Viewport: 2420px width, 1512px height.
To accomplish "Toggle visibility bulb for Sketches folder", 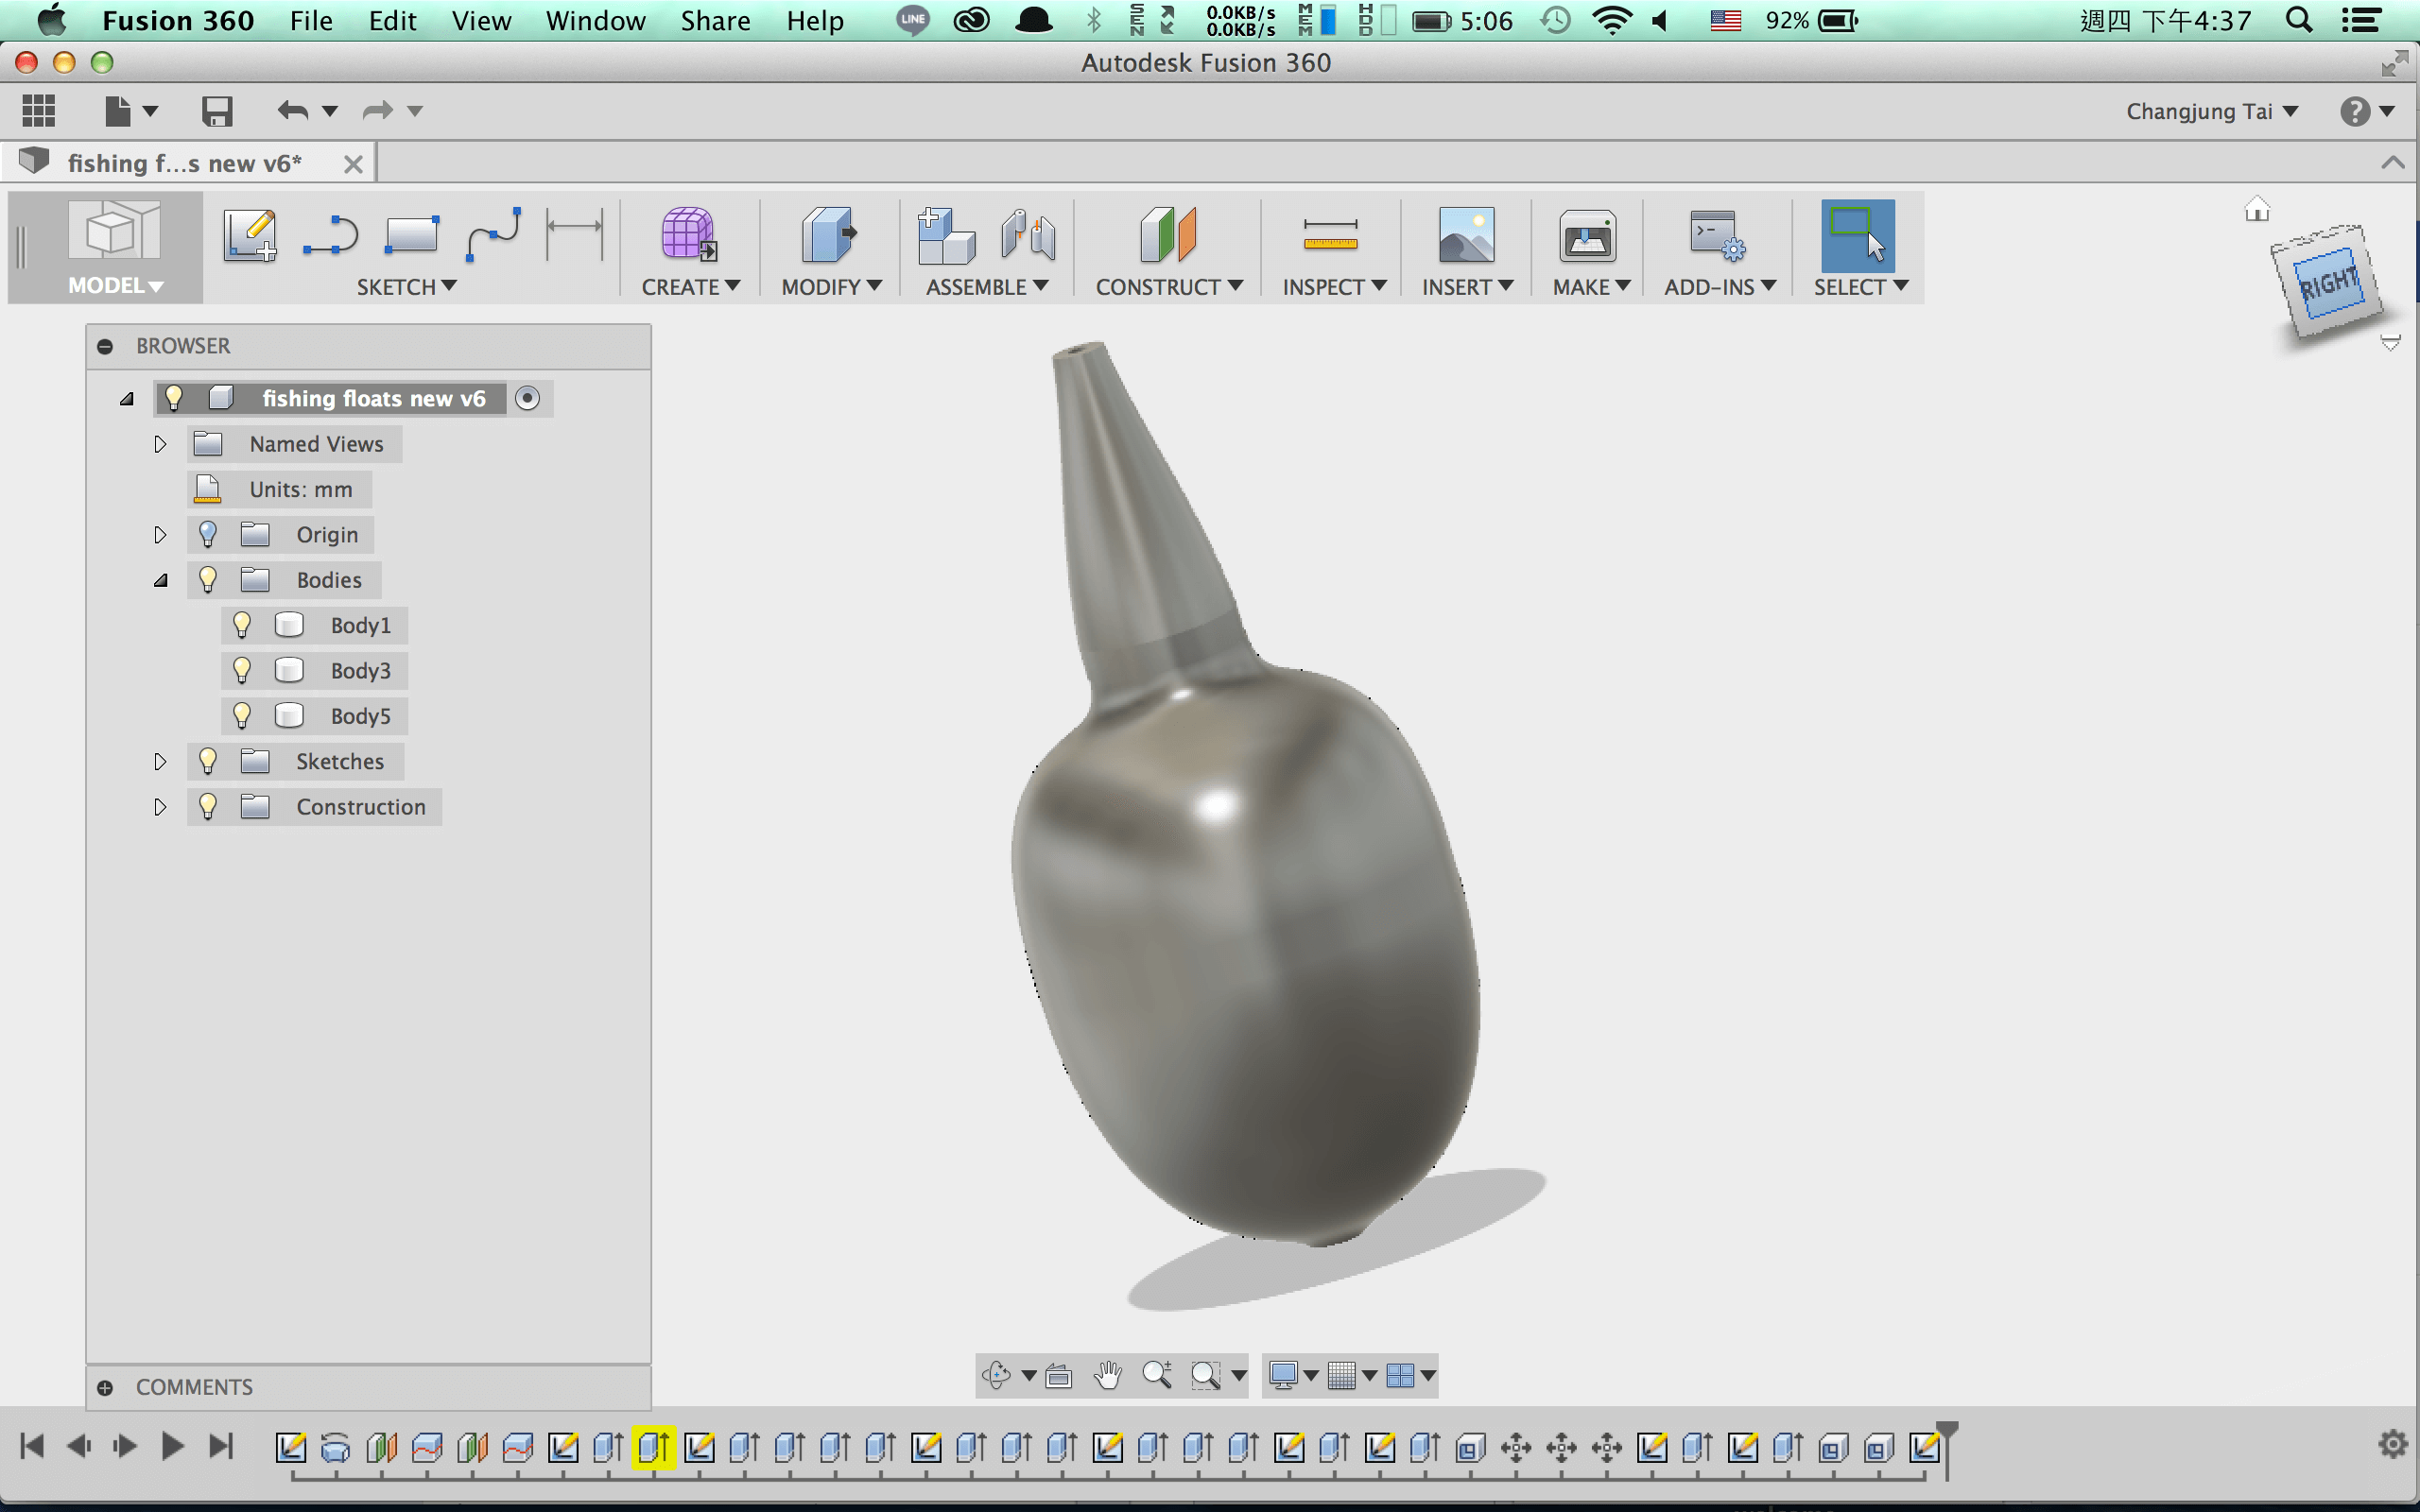I will (207, 761).
